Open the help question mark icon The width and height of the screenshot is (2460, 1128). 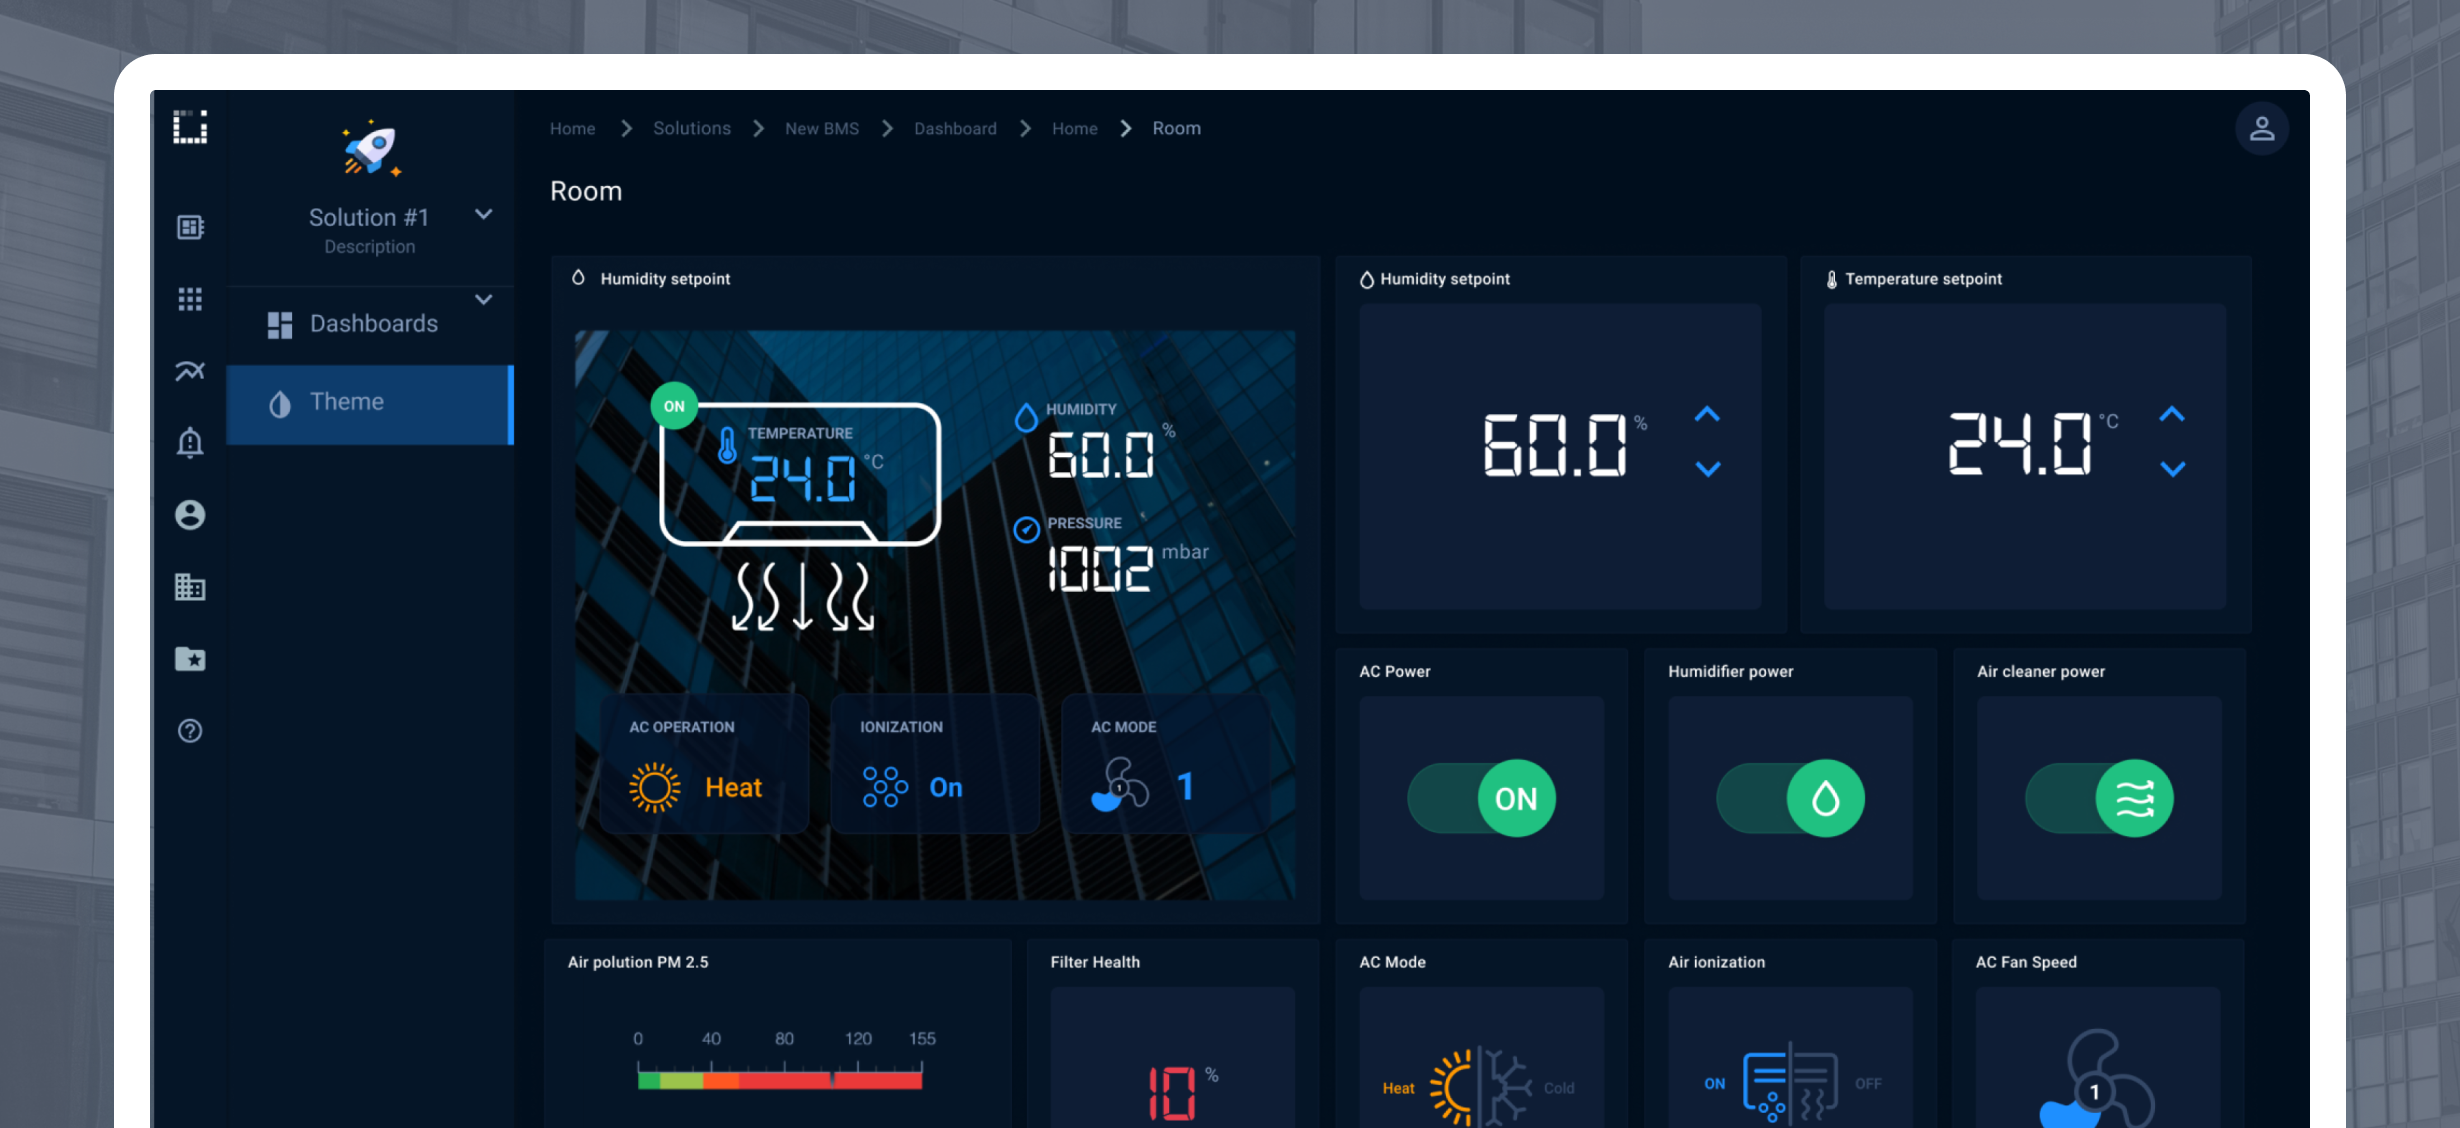pyautogui.click(x=190, y=731)
